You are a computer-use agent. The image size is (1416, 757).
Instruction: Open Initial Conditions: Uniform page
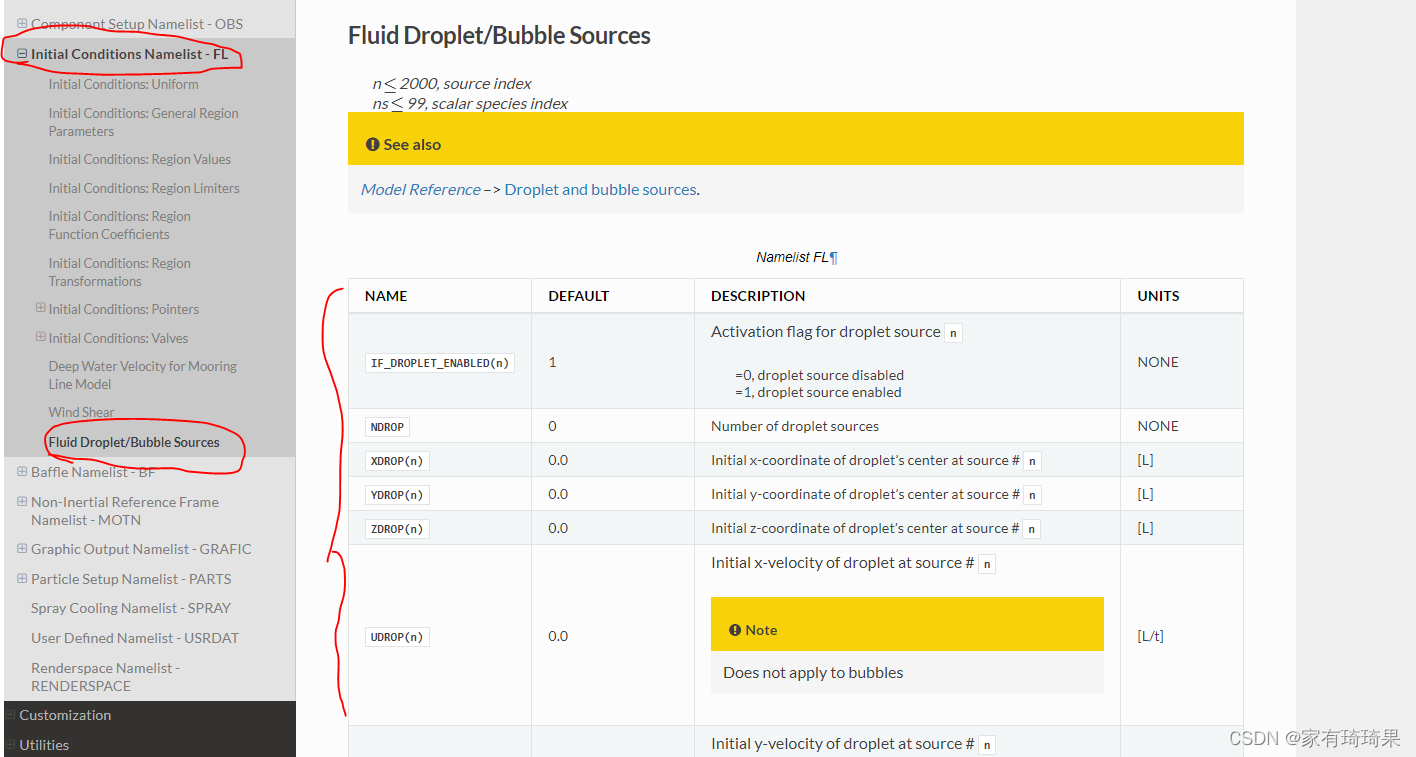pos(123,84)
